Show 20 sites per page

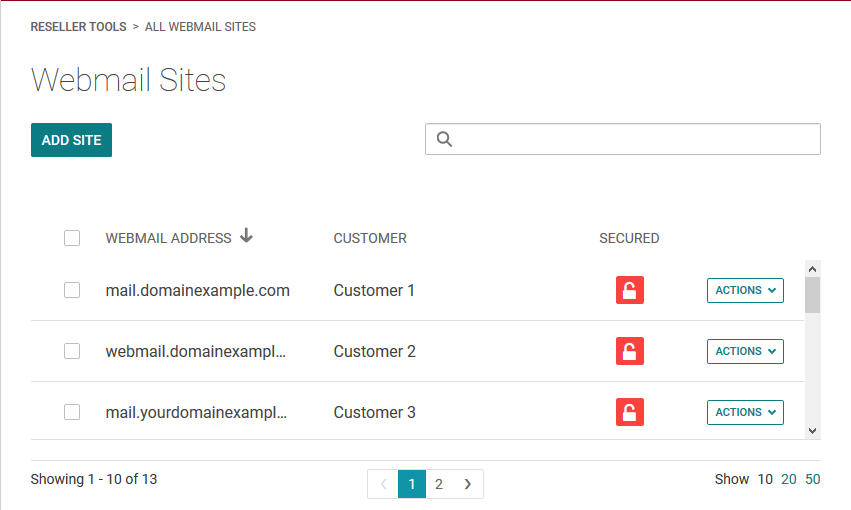coord(789,479)
